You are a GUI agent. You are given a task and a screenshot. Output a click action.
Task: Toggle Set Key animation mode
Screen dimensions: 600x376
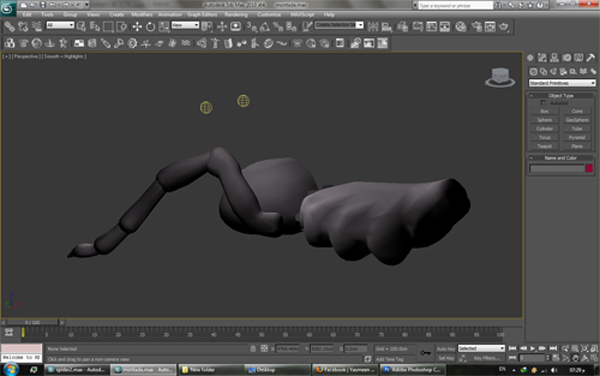pos(446,358)
